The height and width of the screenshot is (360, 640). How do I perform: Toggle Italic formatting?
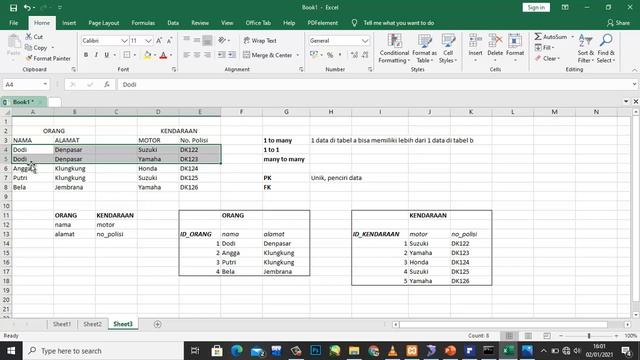[96, 55]
